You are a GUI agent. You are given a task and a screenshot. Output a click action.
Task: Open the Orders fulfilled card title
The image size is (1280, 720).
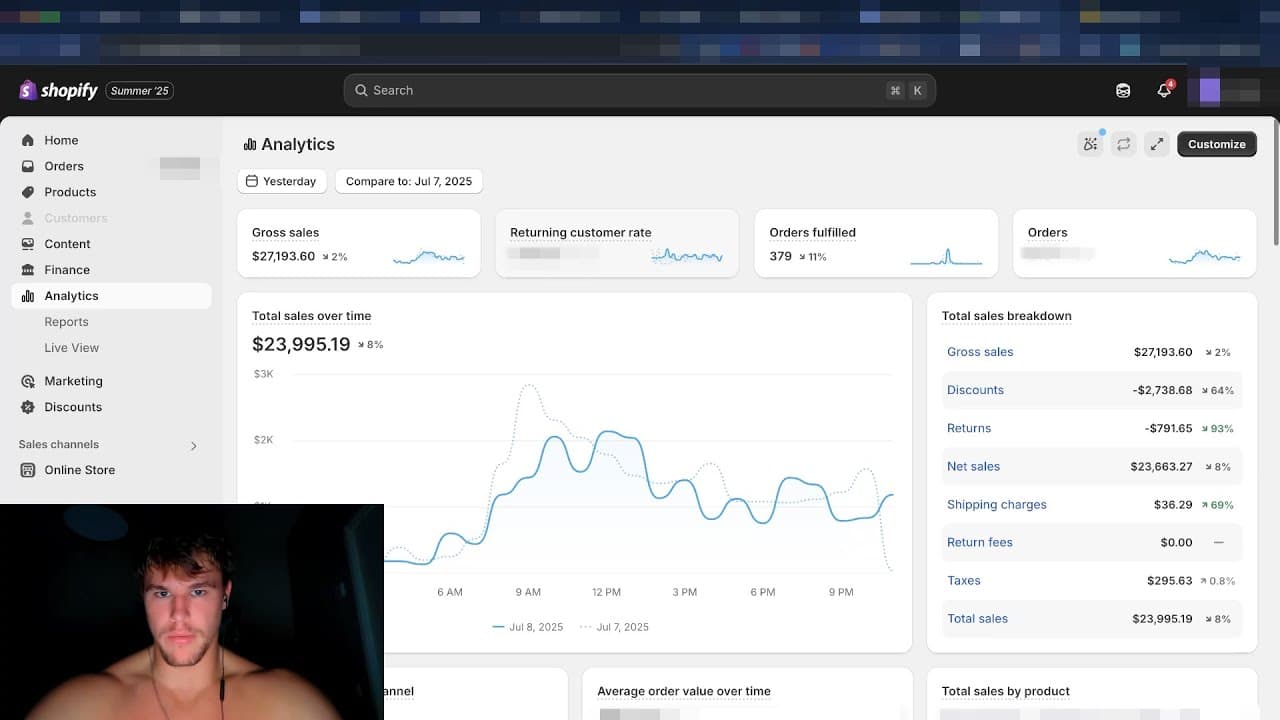[x=812, y=233]
